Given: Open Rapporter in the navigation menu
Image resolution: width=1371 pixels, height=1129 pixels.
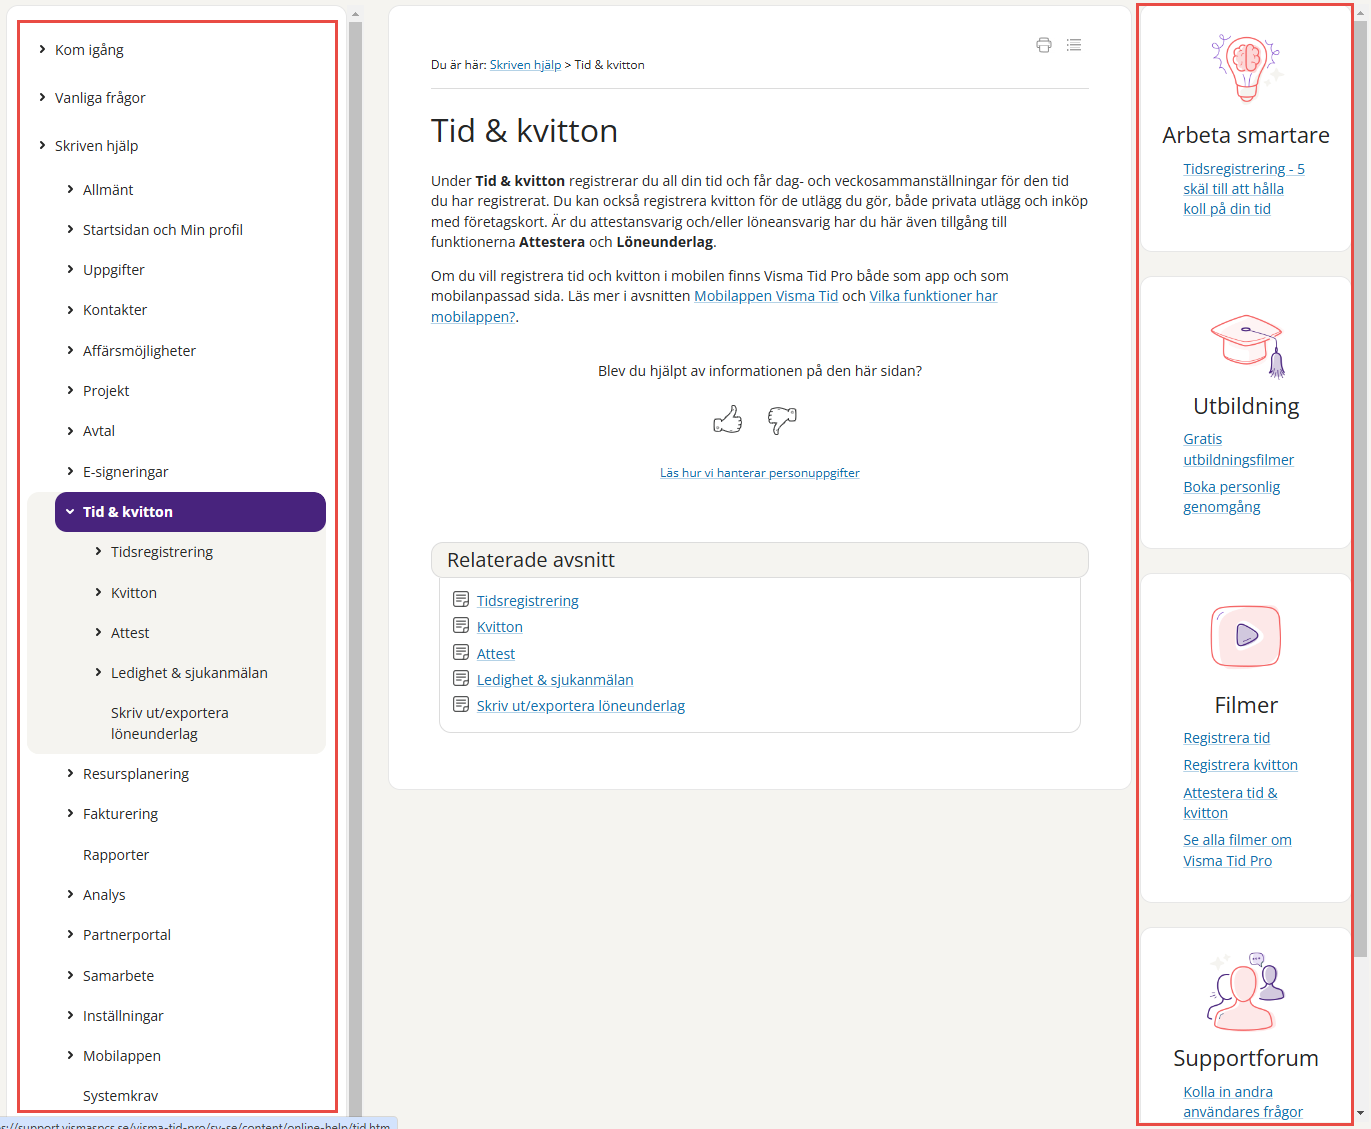Looking at the screenshot, I should pyautogui.click(x=116, y=855).
